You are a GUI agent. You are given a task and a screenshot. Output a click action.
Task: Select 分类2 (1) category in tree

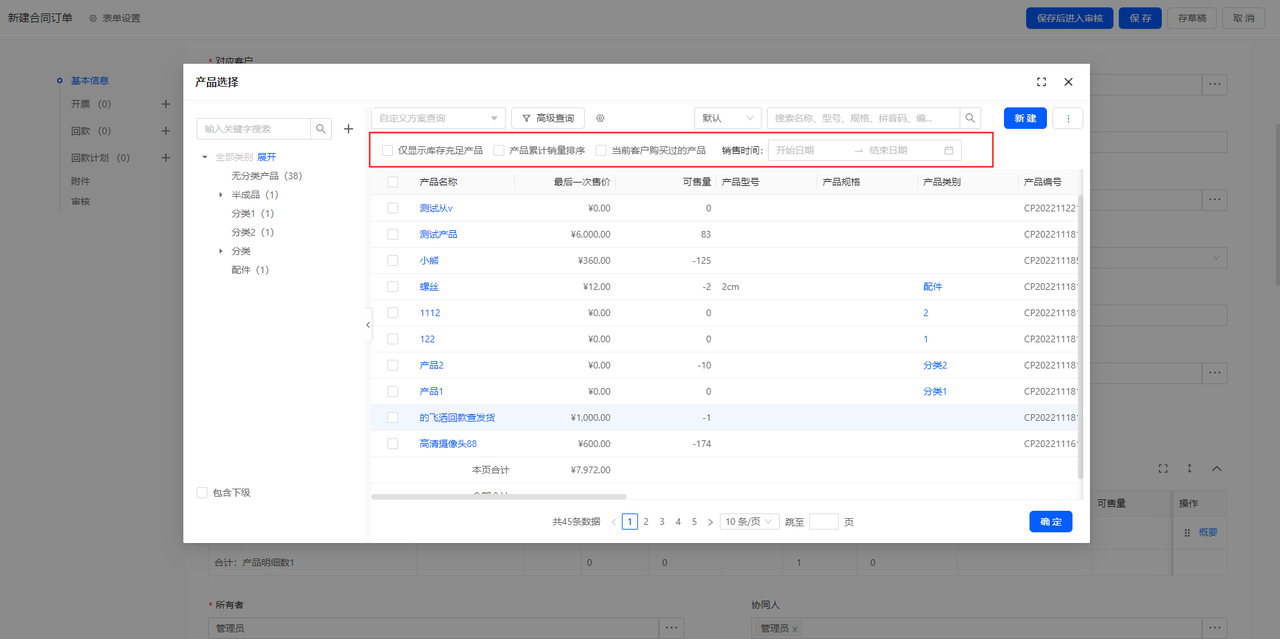pyautogui.click(x=252, y=232)
